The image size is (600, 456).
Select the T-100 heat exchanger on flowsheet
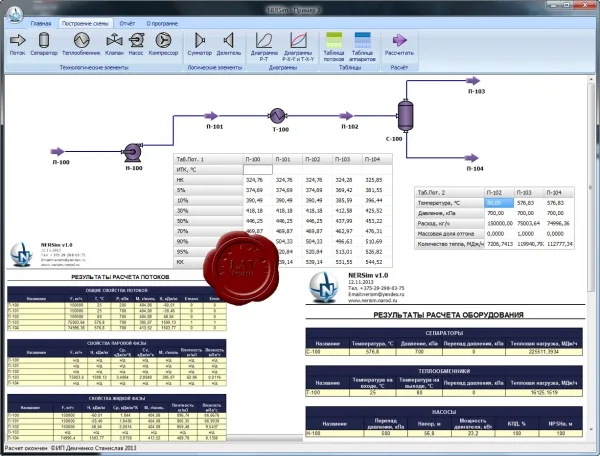click(277, 115)
